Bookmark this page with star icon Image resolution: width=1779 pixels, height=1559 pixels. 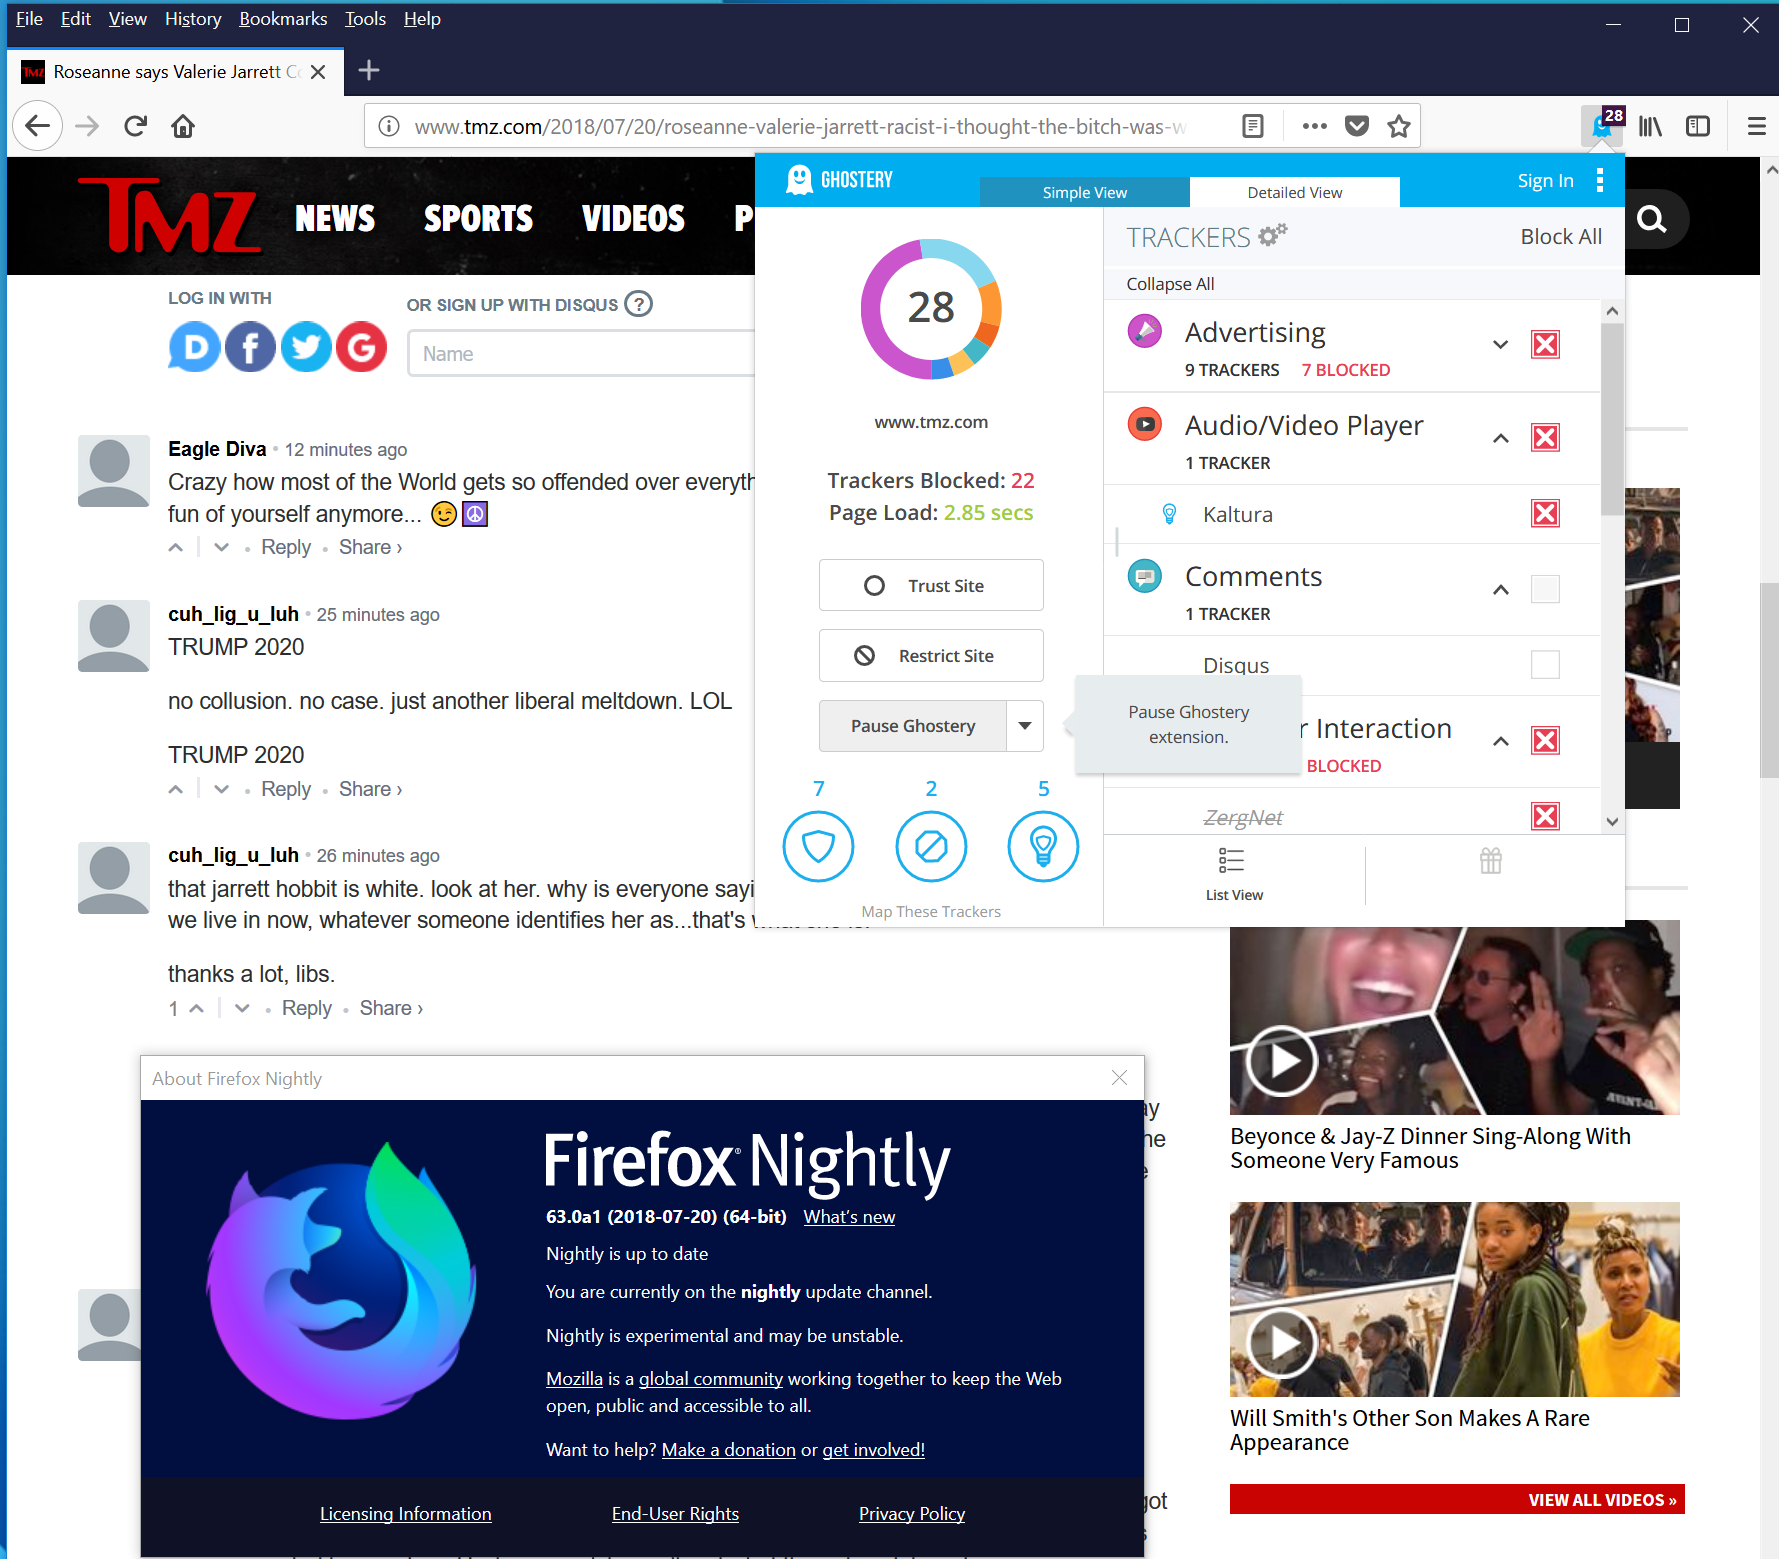[1399, 126]
